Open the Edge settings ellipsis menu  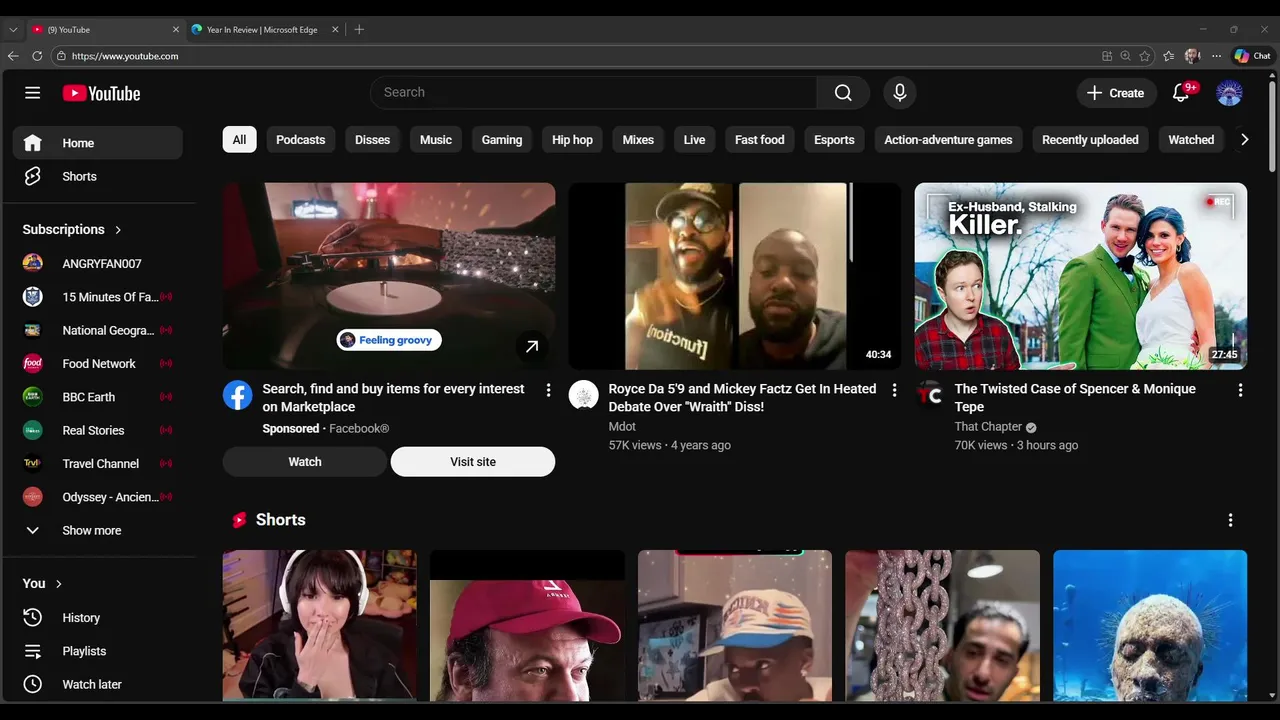tap(1216, 56)
